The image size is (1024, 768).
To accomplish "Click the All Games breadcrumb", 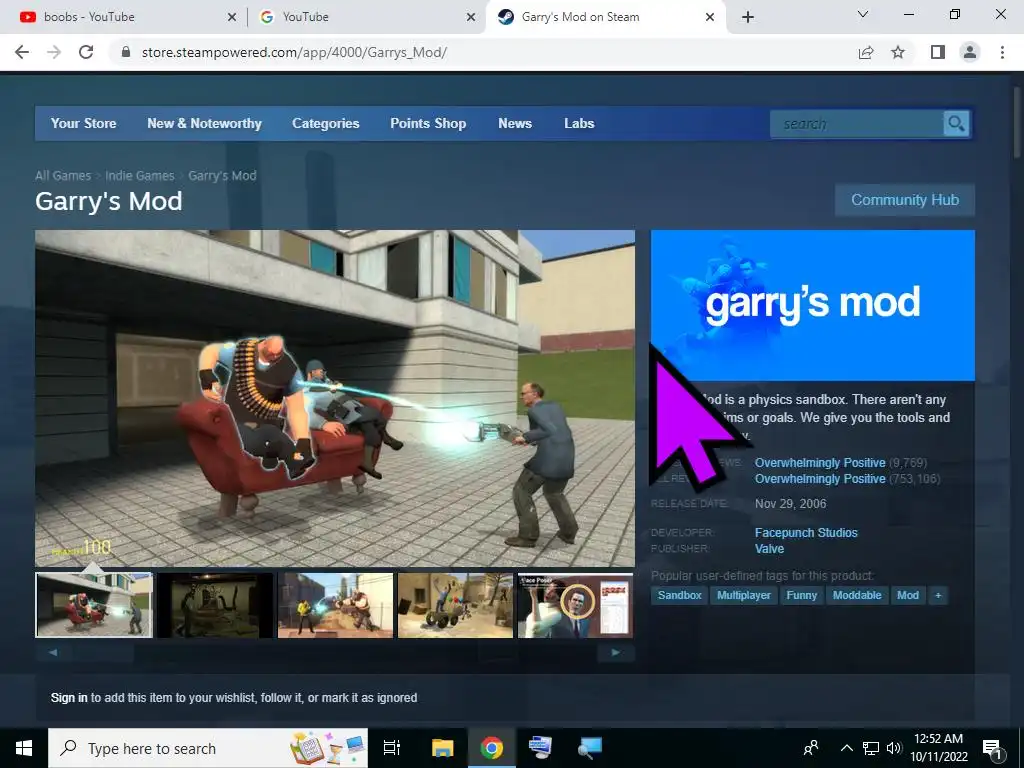I will (x=63, y=176).
